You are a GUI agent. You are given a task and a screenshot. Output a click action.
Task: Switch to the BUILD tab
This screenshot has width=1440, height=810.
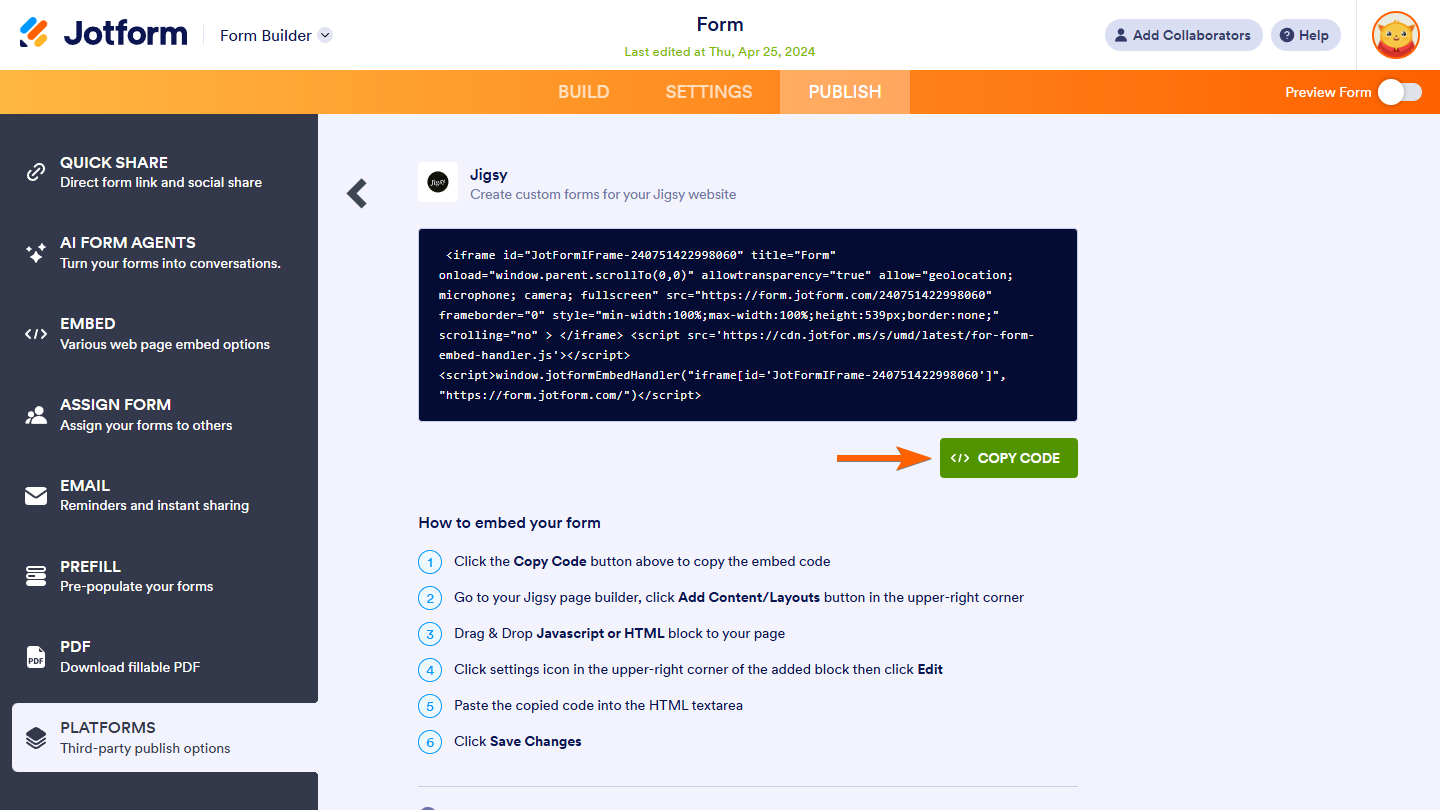pyautogui.click(x=584, y=92)
